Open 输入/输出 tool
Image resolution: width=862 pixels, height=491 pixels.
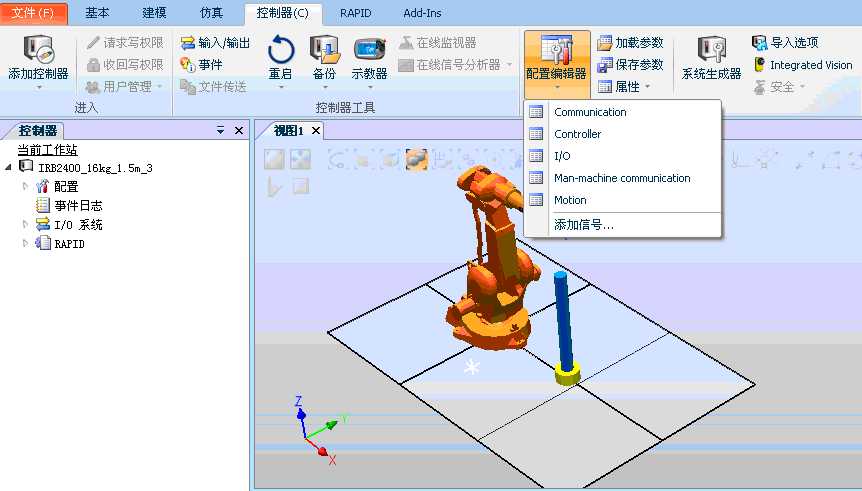(x=216, y=42)
